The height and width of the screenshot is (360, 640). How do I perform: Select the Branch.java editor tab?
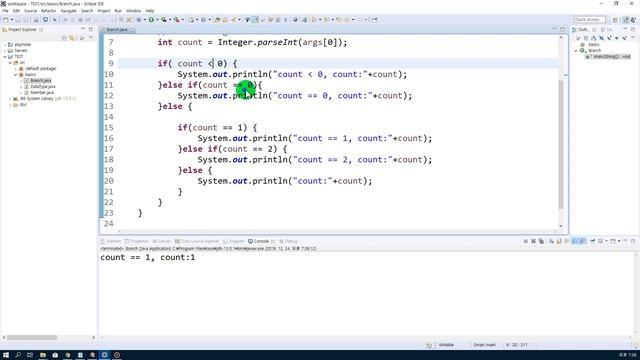click(117, 30)
